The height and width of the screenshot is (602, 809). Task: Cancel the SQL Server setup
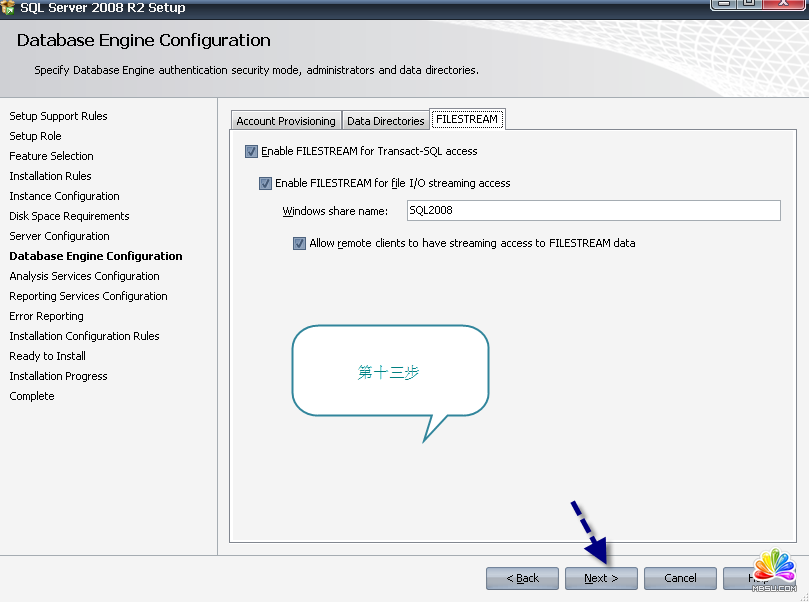680,578
